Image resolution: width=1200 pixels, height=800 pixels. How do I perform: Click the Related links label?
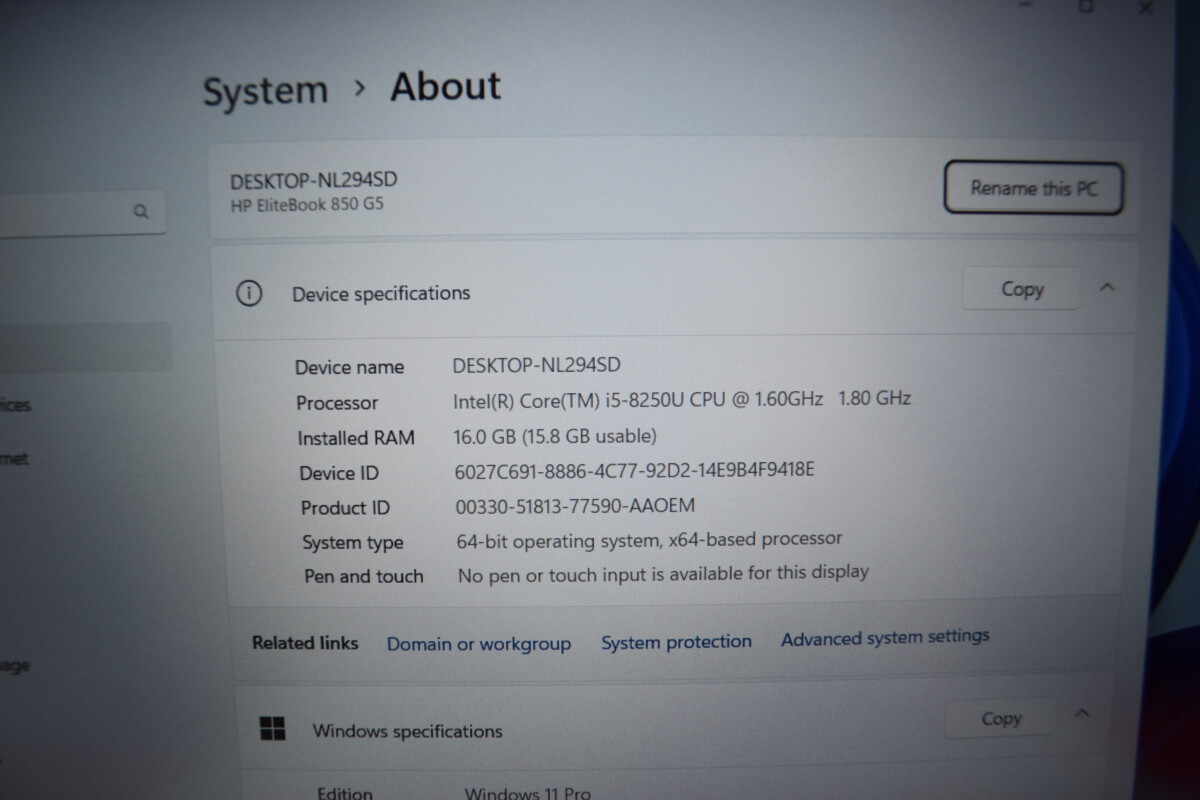[x=305, y=643]
